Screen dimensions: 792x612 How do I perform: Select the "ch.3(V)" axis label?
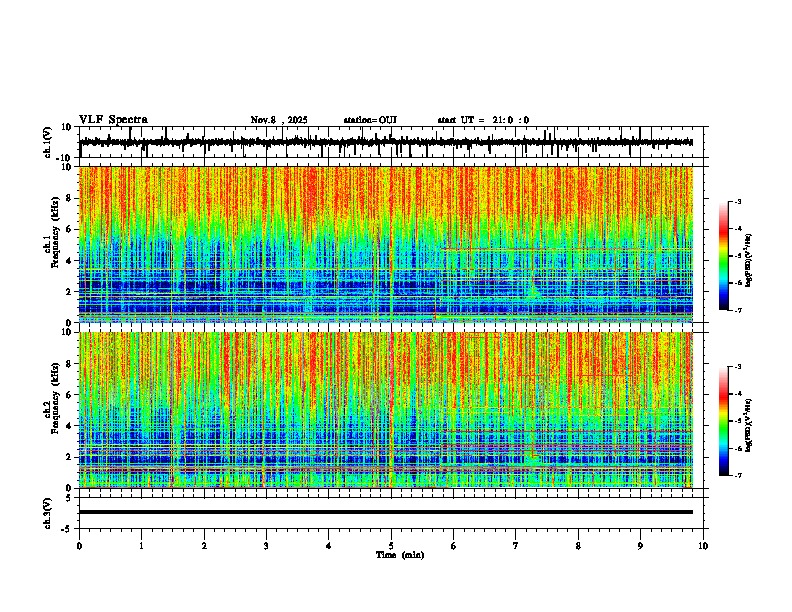(x=48, y=513)
